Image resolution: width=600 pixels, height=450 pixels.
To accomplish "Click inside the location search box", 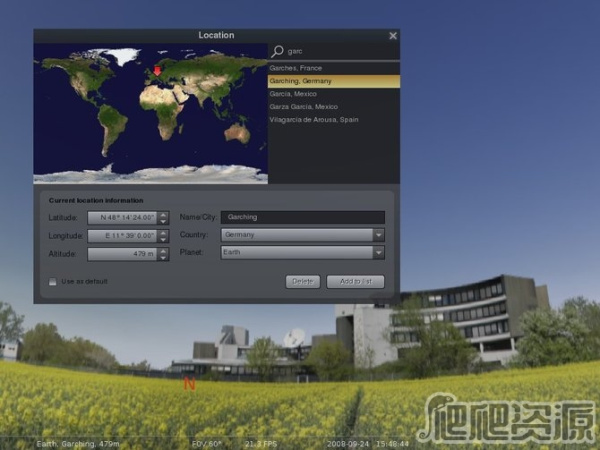I will click(340, 51).
